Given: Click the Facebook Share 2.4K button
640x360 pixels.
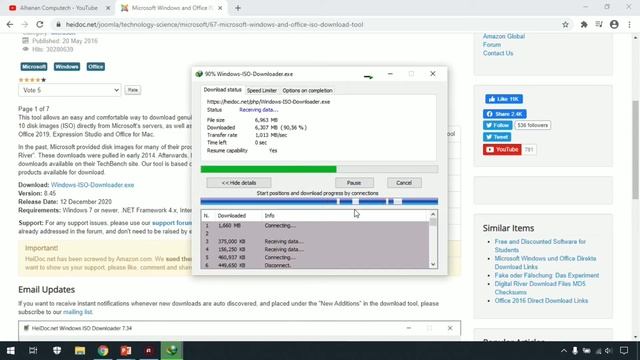Looking at the screenshot, I should 505,114.
